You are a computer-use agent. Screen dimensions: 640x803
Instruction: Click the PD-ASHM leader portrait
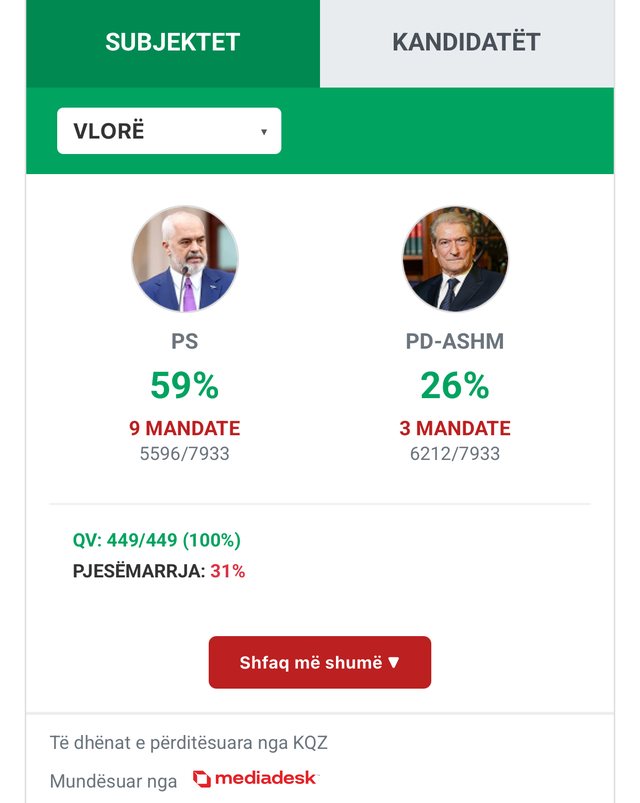[x=455, y=259]
